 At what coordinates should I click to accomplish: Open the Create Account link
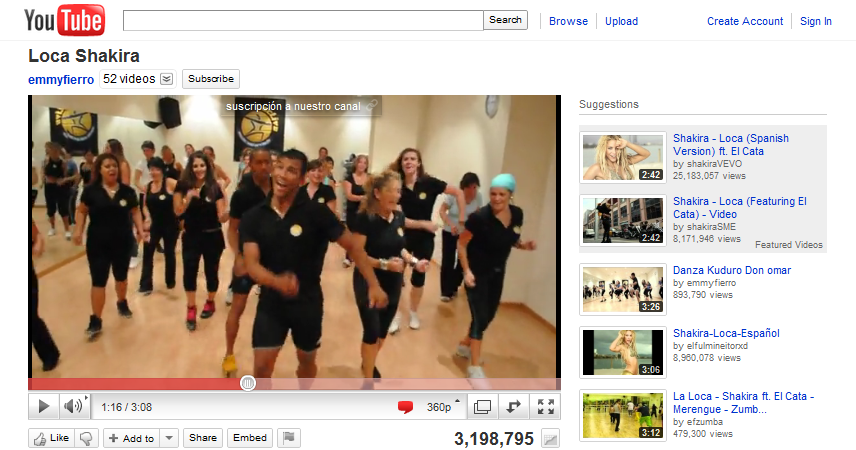coord(745,21)
